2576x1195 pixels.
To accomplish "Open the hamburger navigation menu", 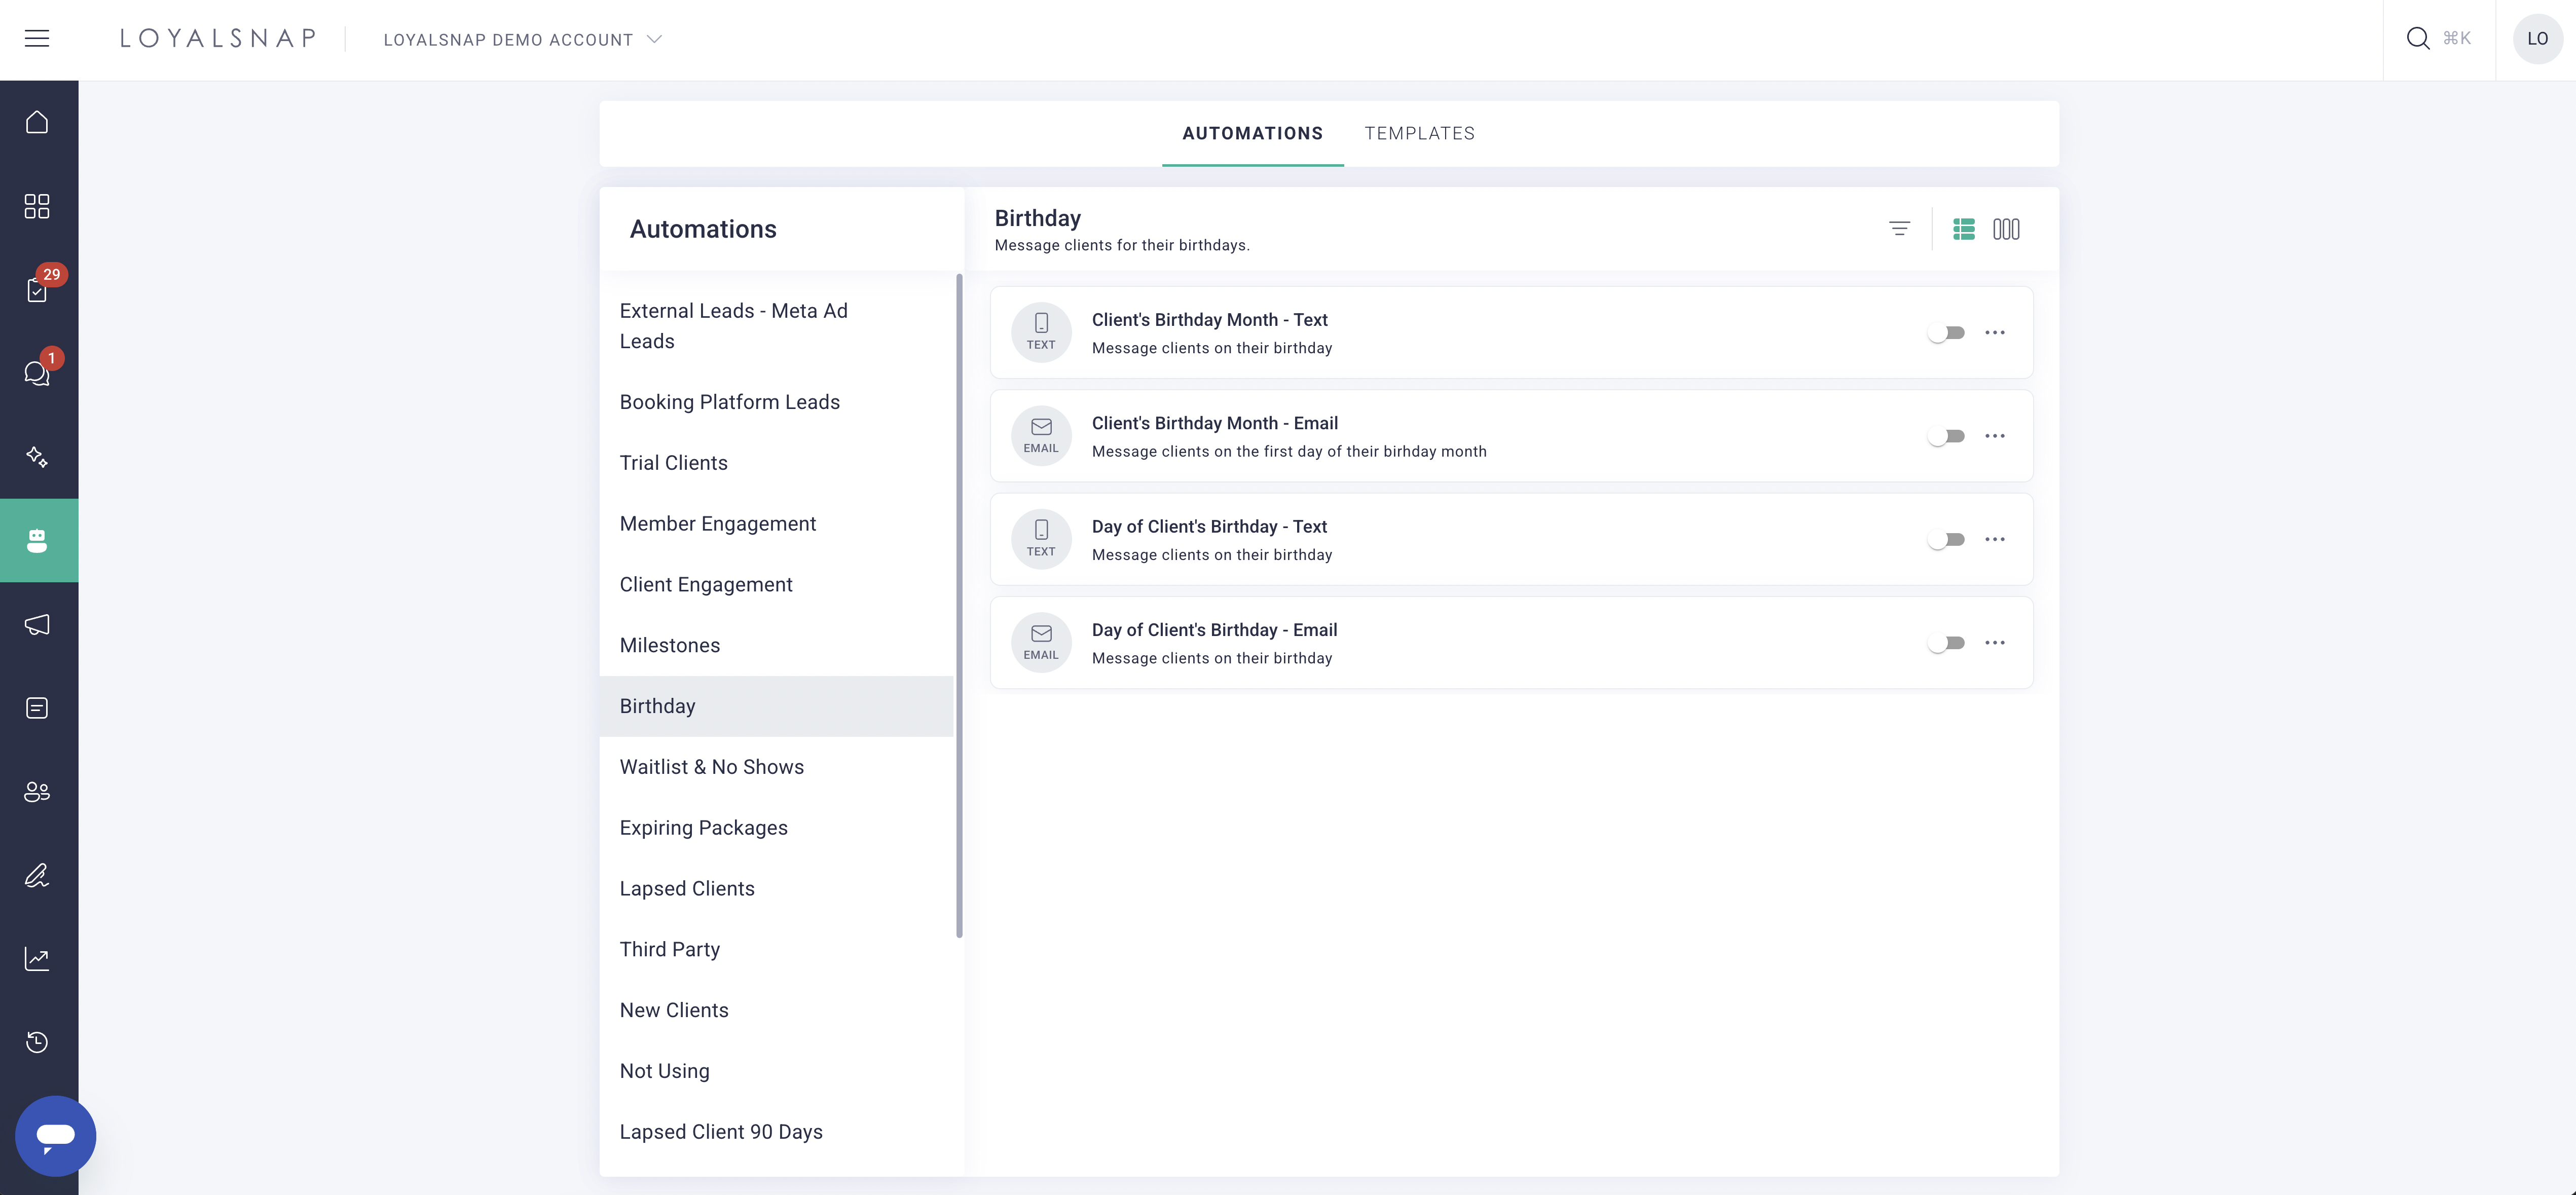I will coord(37,38).
